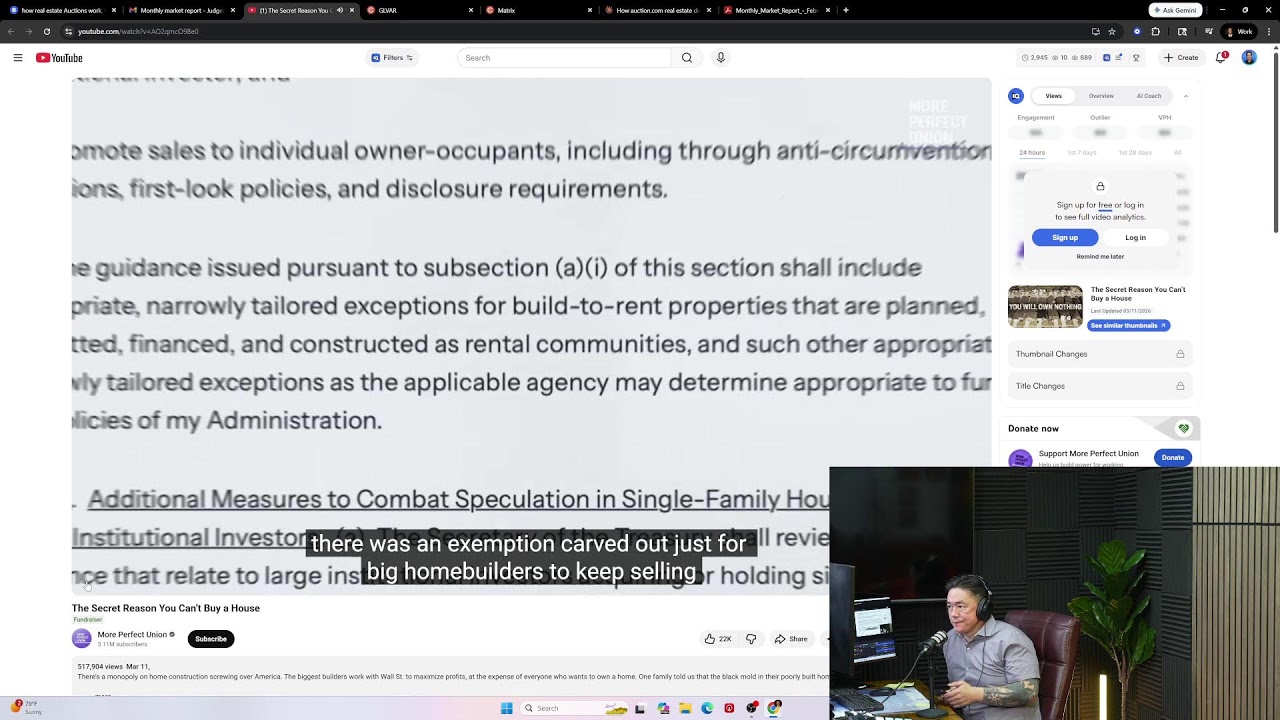Bookmark this page with star icon
The height and width of the screenshot is (720, 1280).
point(1112,31)
